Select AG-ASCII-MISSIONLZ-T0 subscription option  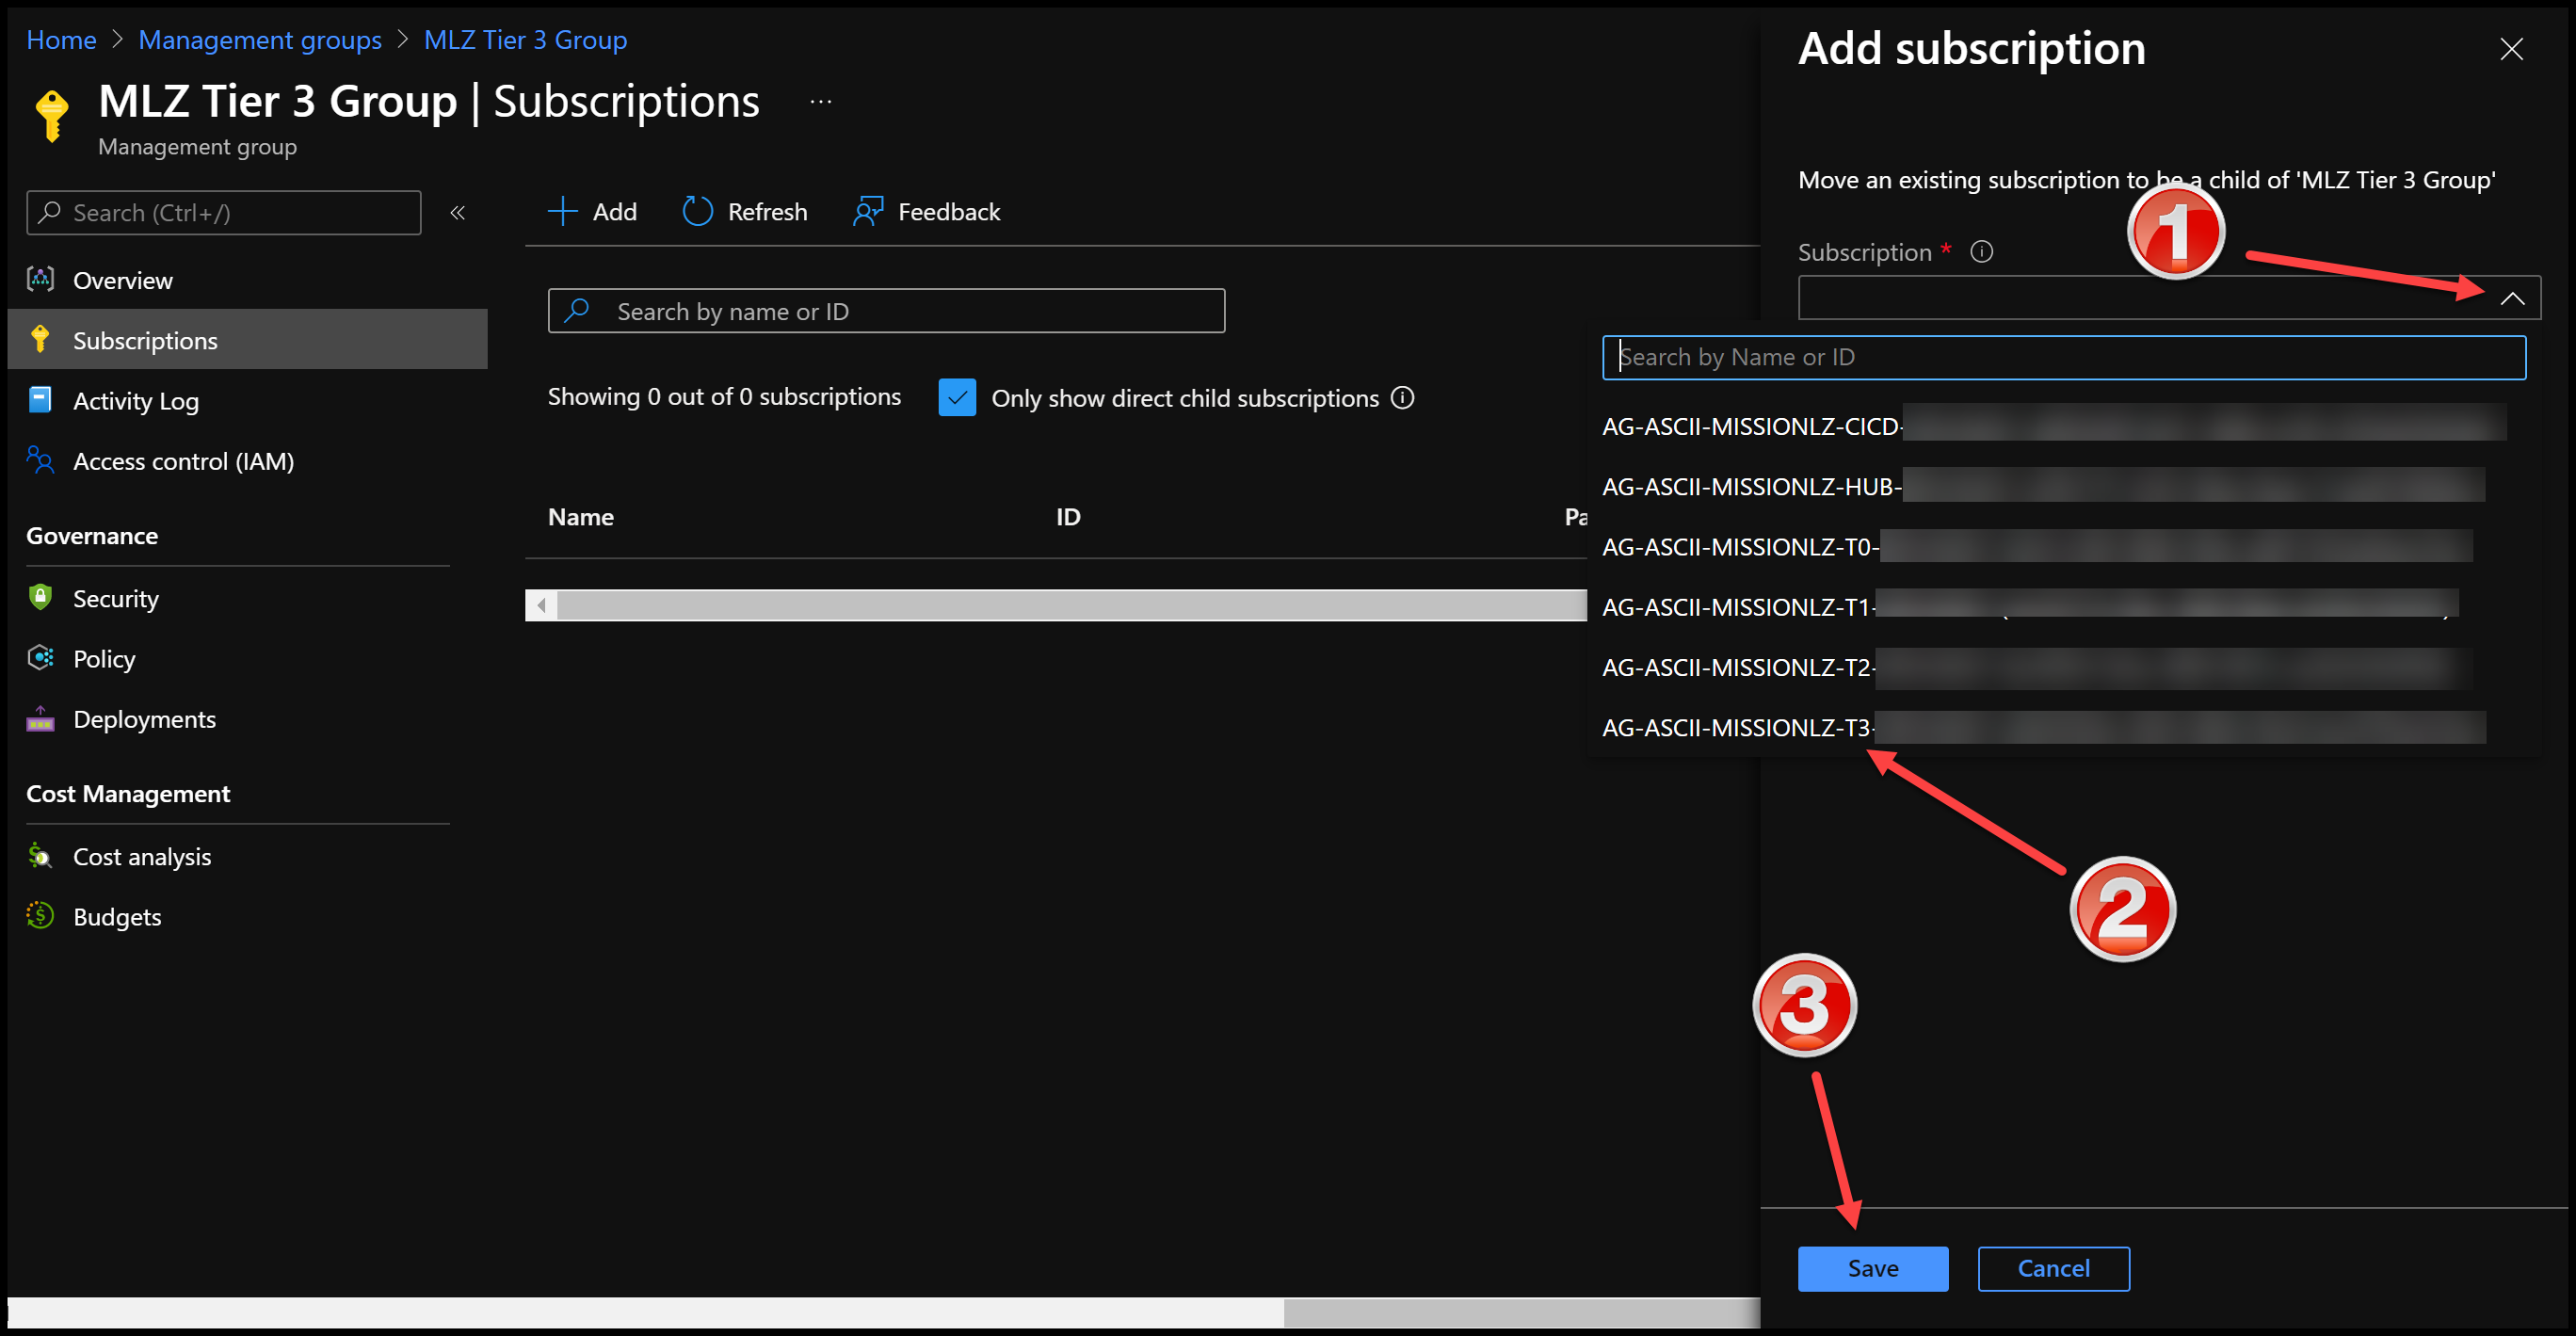tap(2064, 546)
